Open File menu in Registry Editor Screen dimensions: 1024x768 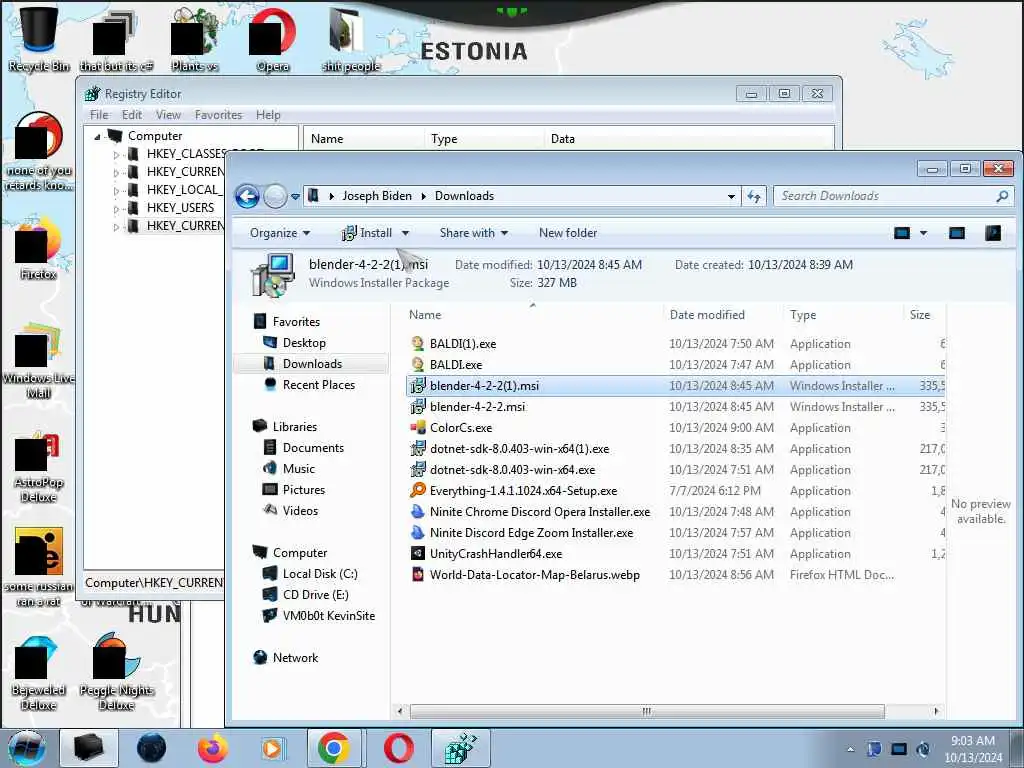(x=99, y=115)
